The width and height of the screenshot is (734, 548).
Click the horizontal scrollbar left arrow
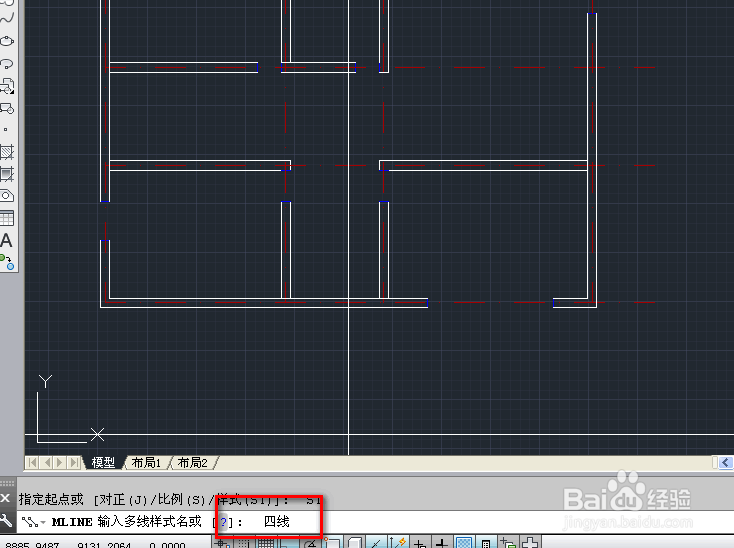(x=726, y=463)
